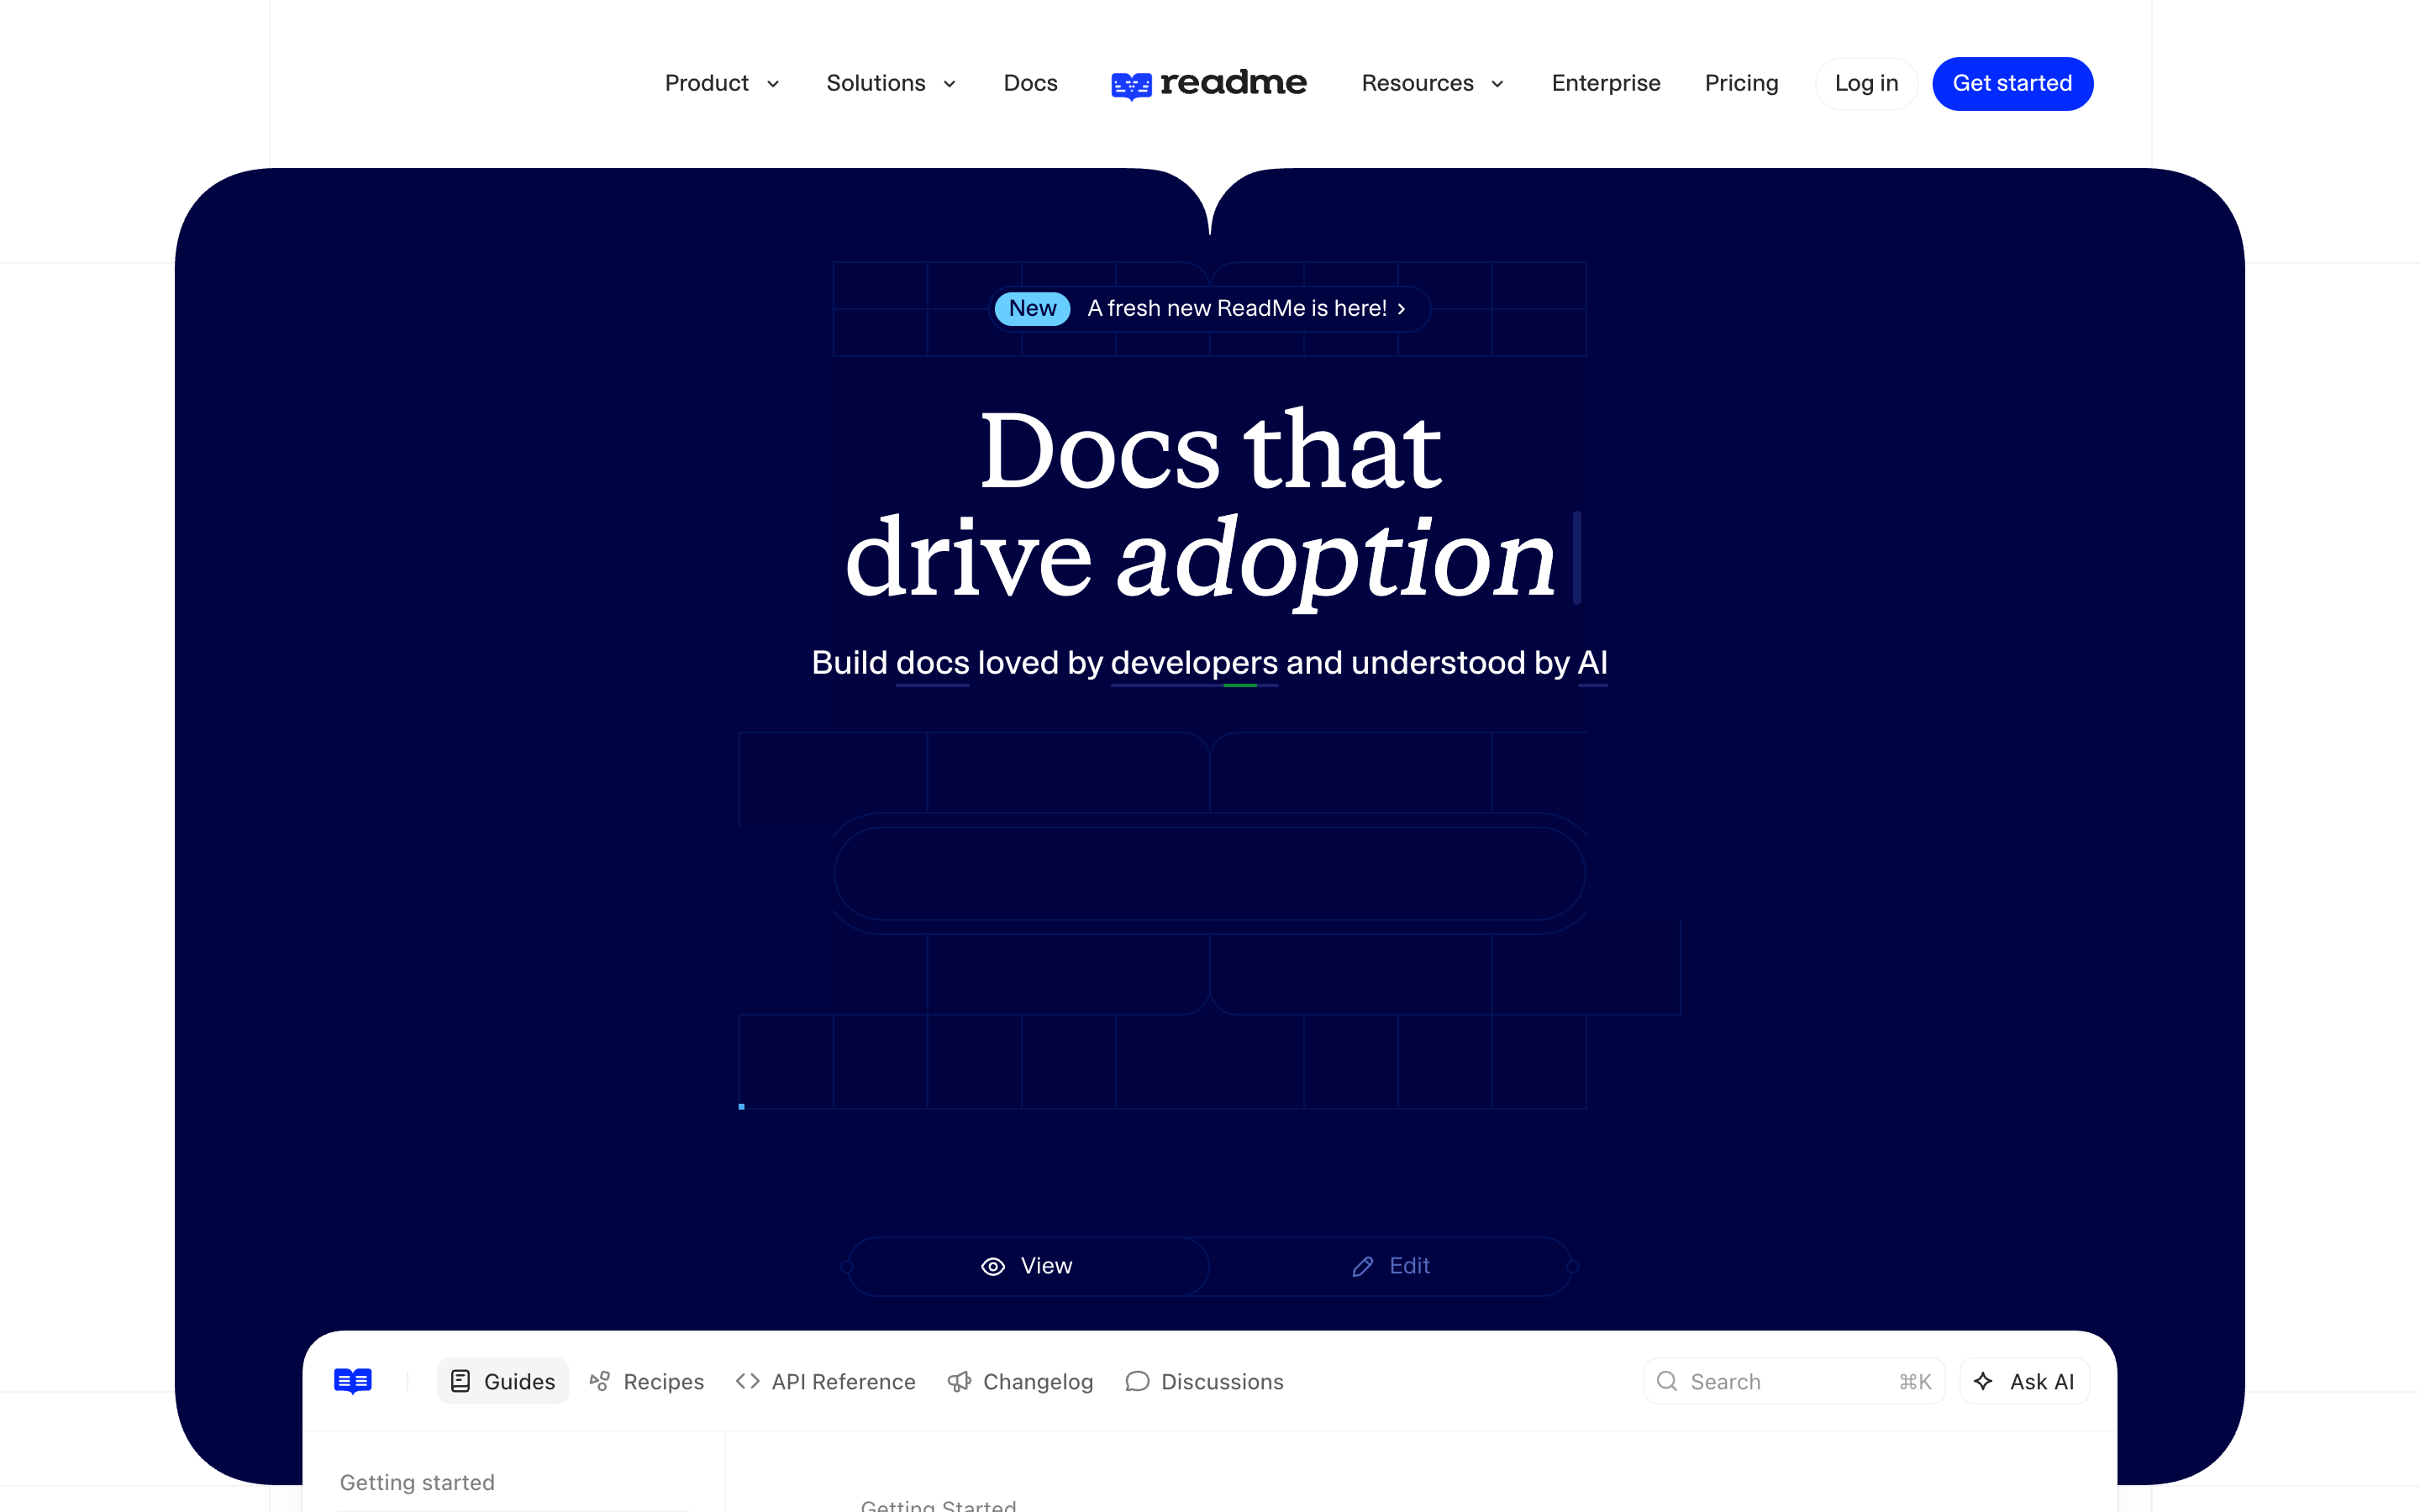Click the magnifier icon in Search field
This screenshot has height=1512, width=2420.
[x=1667, y=1381]
